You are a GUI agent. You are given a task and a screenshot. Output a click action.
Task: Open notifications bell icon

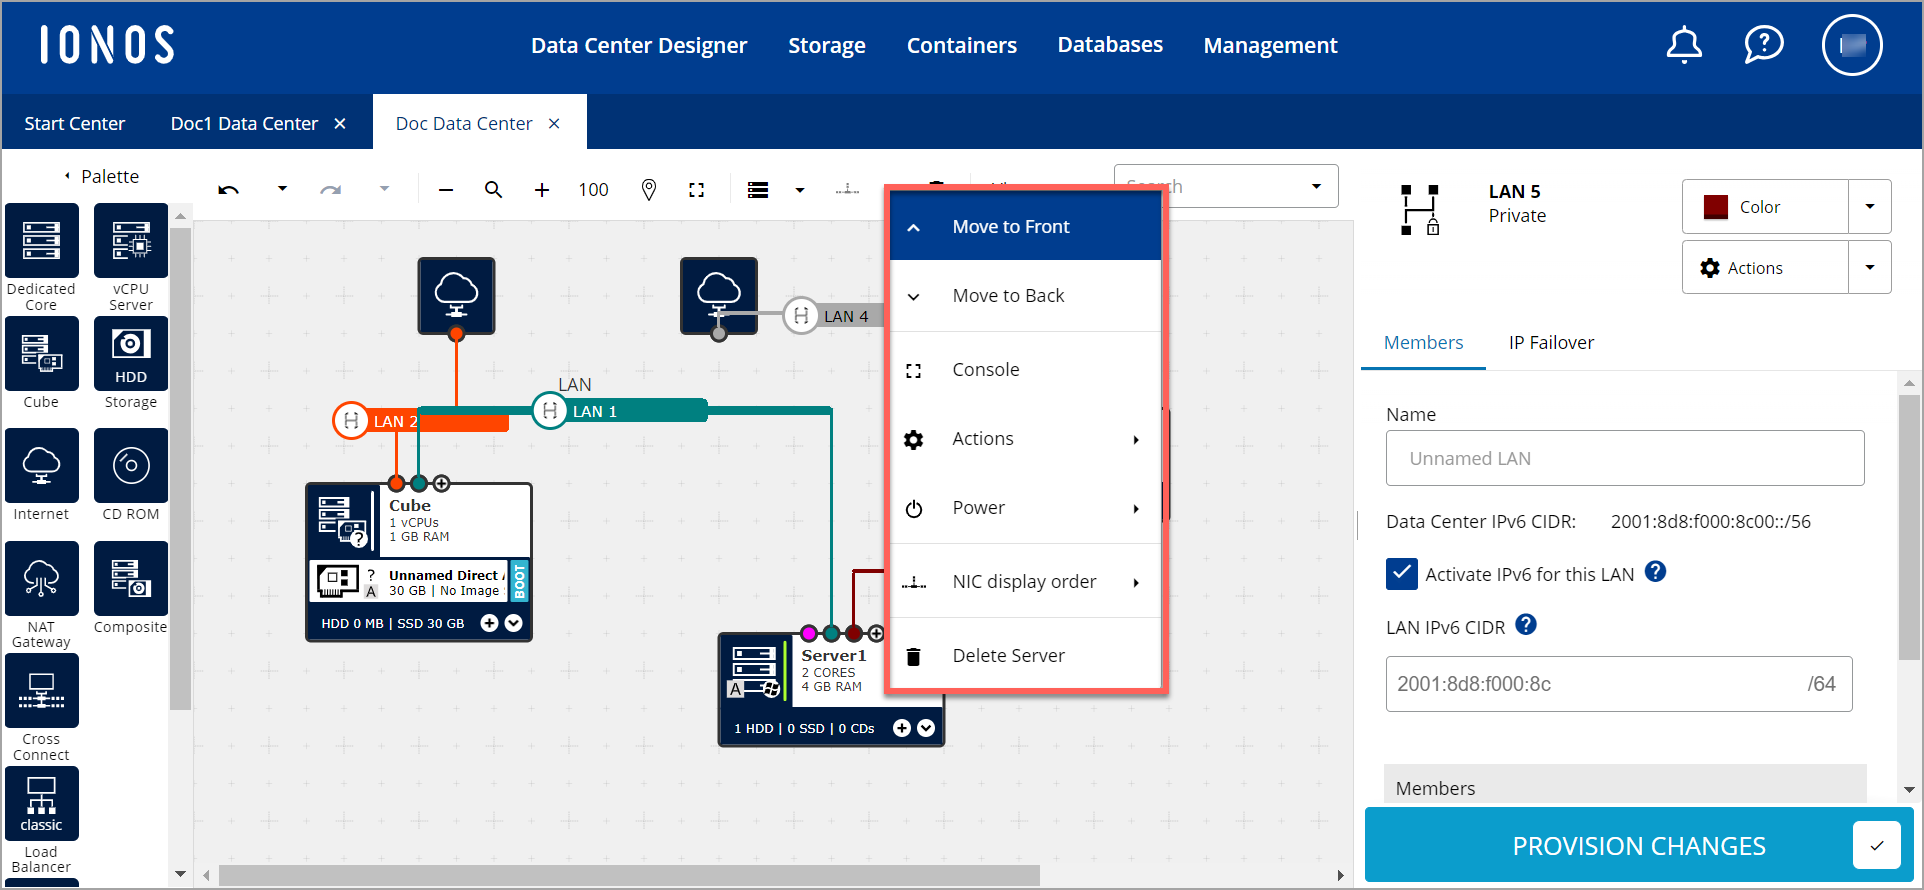click(1684, 45)
